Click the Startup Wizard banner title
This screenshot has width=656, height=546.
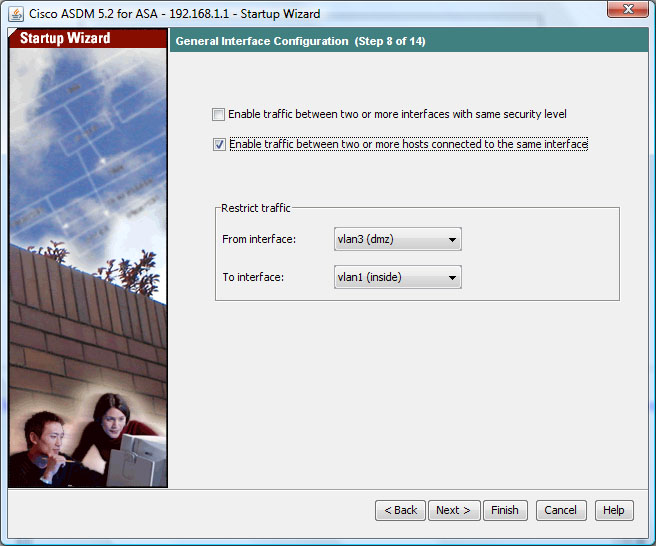click(x=65, y=38)
